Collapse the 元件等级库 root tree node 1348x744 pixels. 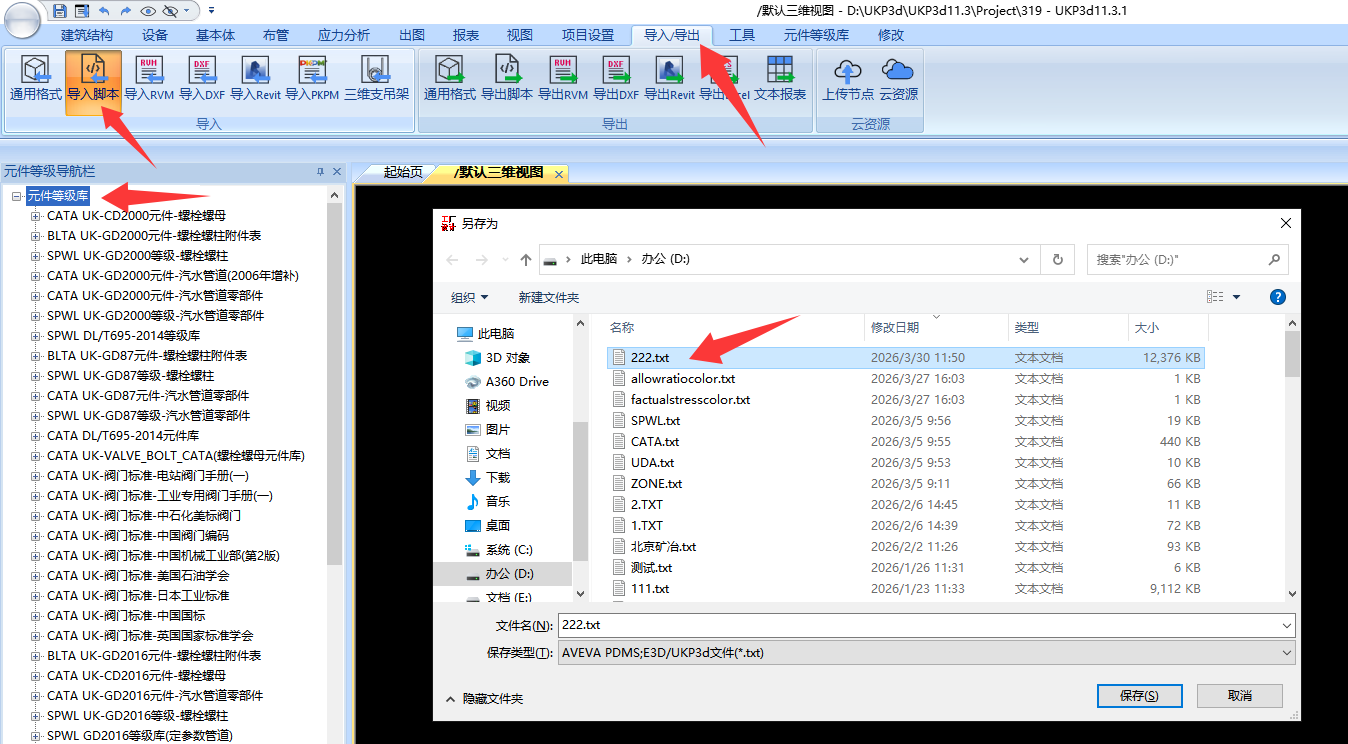point(17,196)
